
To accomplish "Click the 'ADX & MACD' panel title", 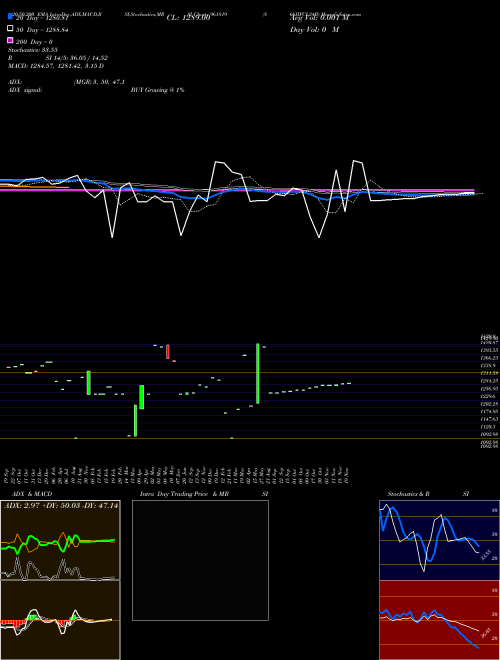I will point(32,494).
